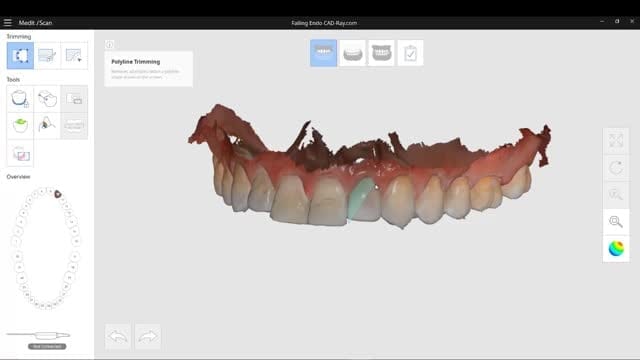Select the green-topped tooth tool icon

[x=20, y=126]
